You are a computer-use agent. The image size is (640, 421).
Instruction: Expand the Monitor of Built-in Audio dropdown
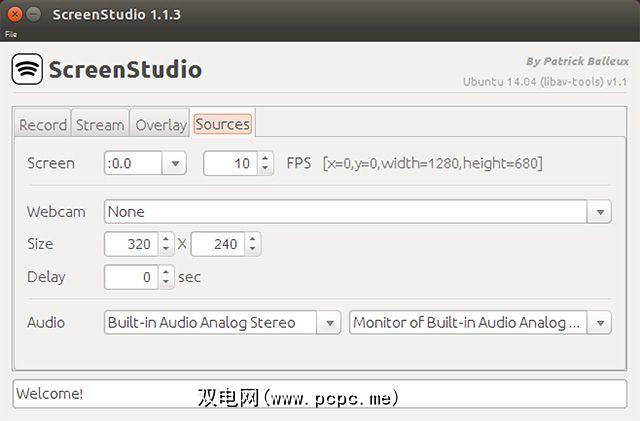pyautogui.click(x=600, y=323)
